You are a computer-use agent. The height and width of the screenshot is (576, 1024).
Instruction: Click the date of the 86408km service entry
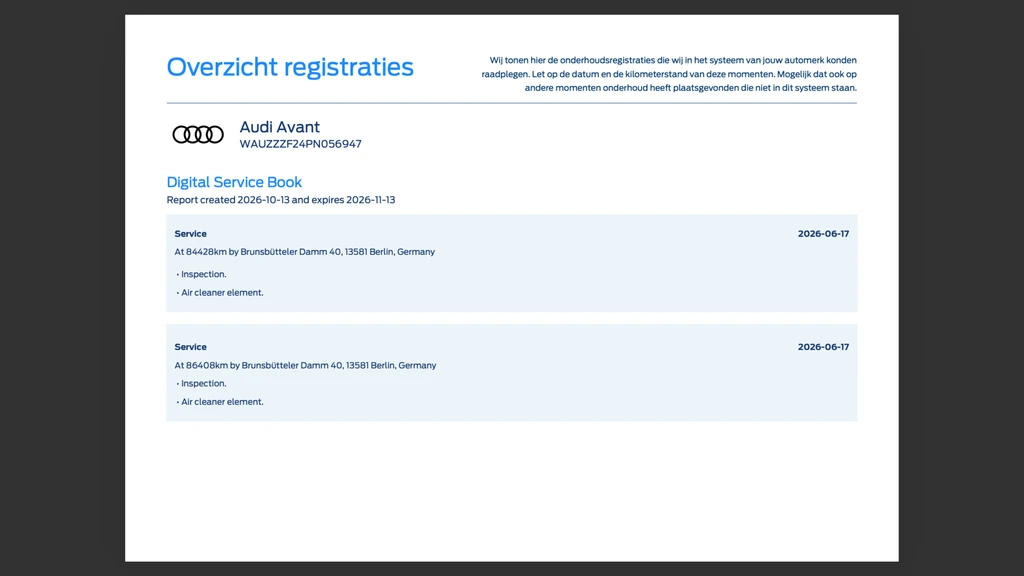(824, 347)
